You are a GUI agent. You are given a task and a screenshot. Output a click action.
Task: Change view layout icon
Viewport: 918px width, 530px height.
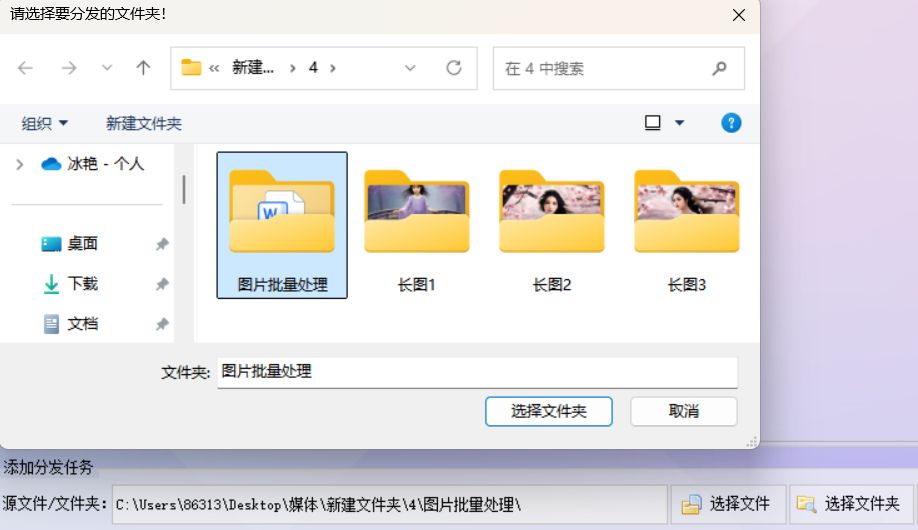pyautogui.click(x=652, y=122)
